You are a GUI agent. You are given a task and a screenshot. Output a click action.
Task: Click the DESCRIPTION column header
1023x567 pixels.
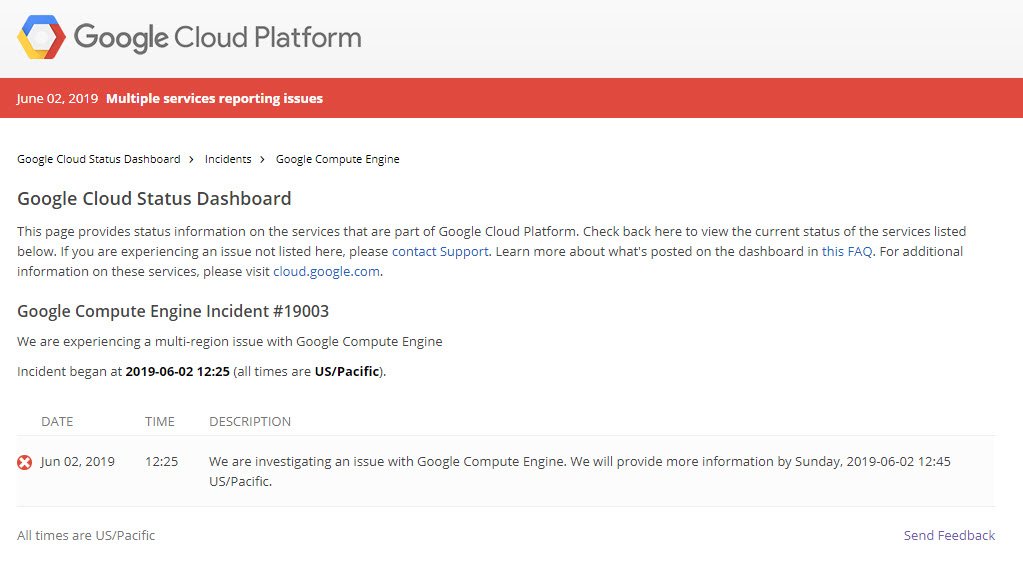250,421
